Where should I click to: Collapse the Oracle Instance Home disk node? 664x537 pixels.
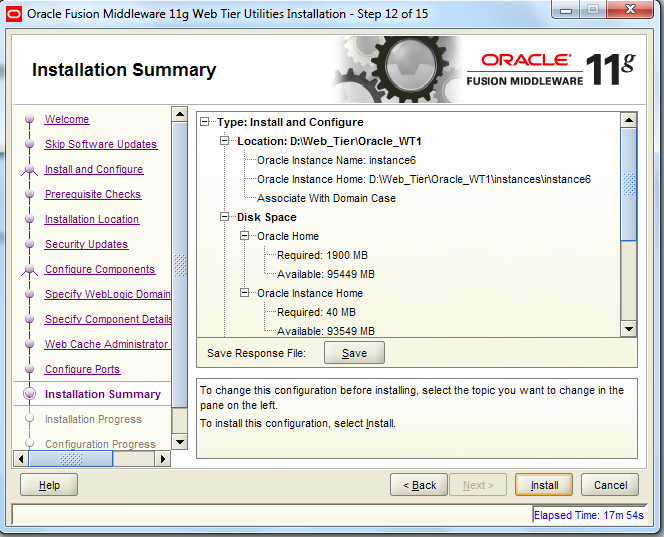coord(244,293)
